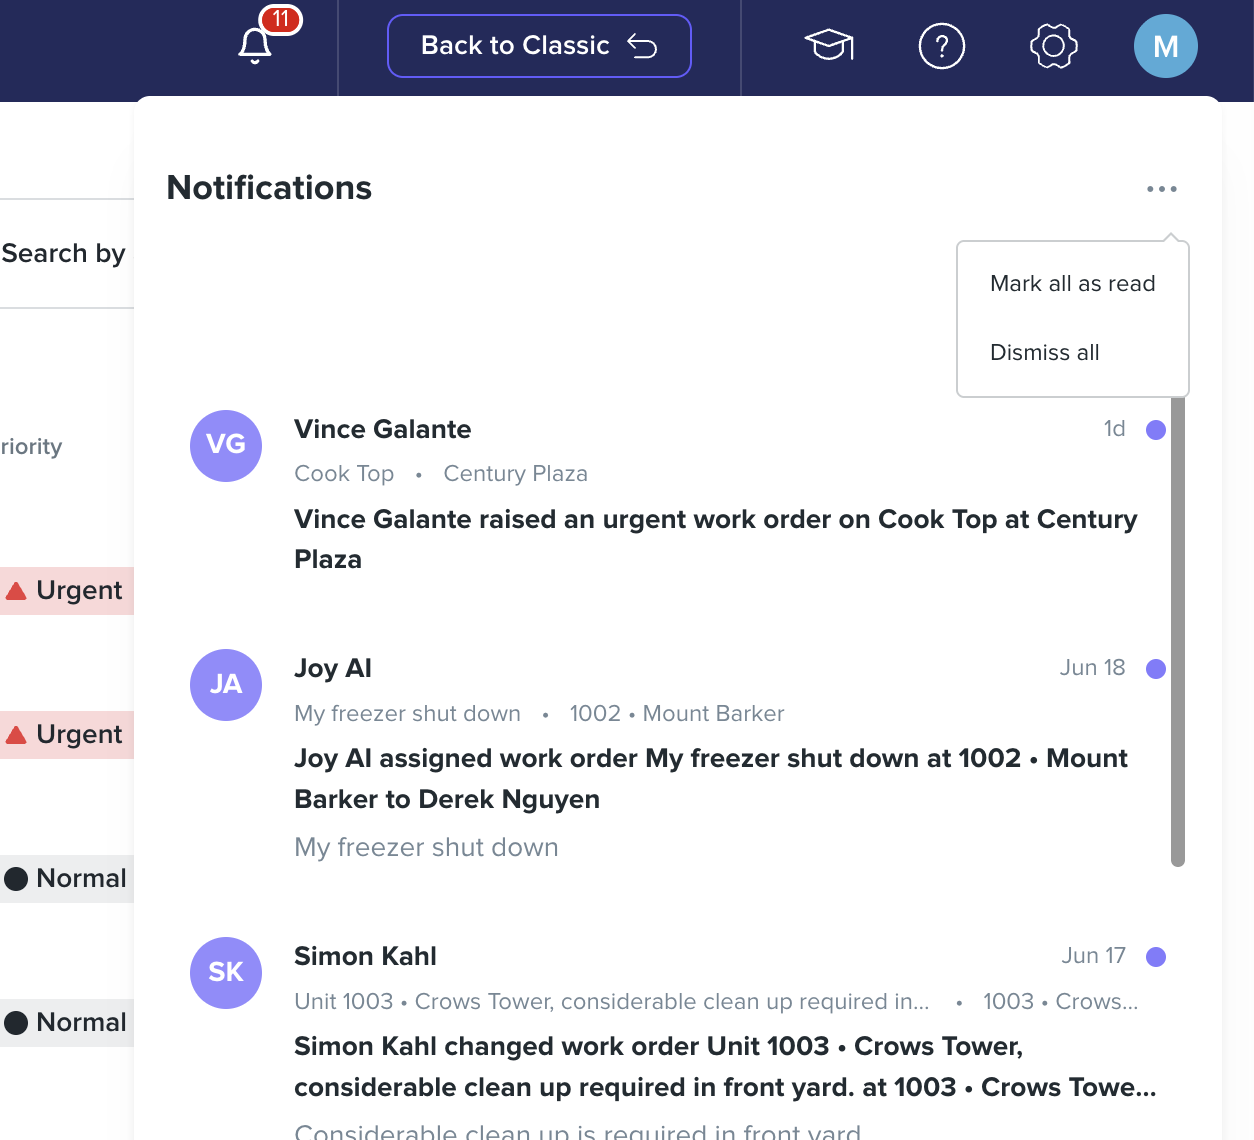
Task: Click the graduation cap learning icon
Action: click(829, 46)
